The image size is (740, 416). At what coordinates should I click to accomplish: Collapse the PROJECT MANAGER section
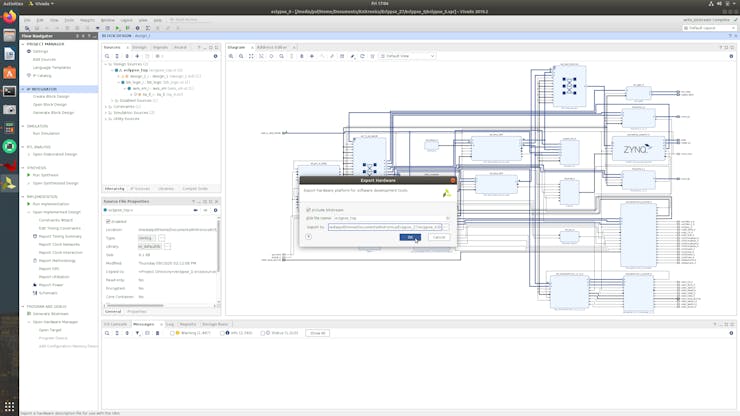coord(23,44)
